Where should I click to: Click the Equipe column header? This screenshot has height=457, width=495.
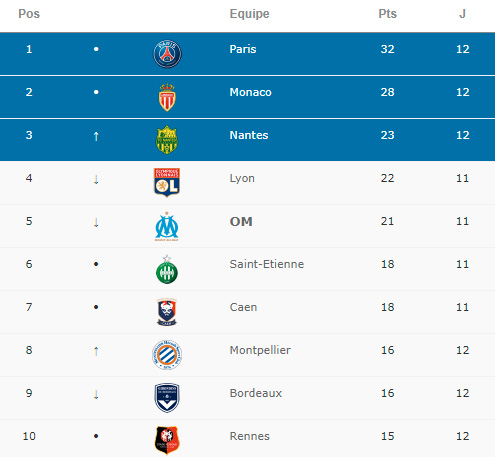click(249, 14)
